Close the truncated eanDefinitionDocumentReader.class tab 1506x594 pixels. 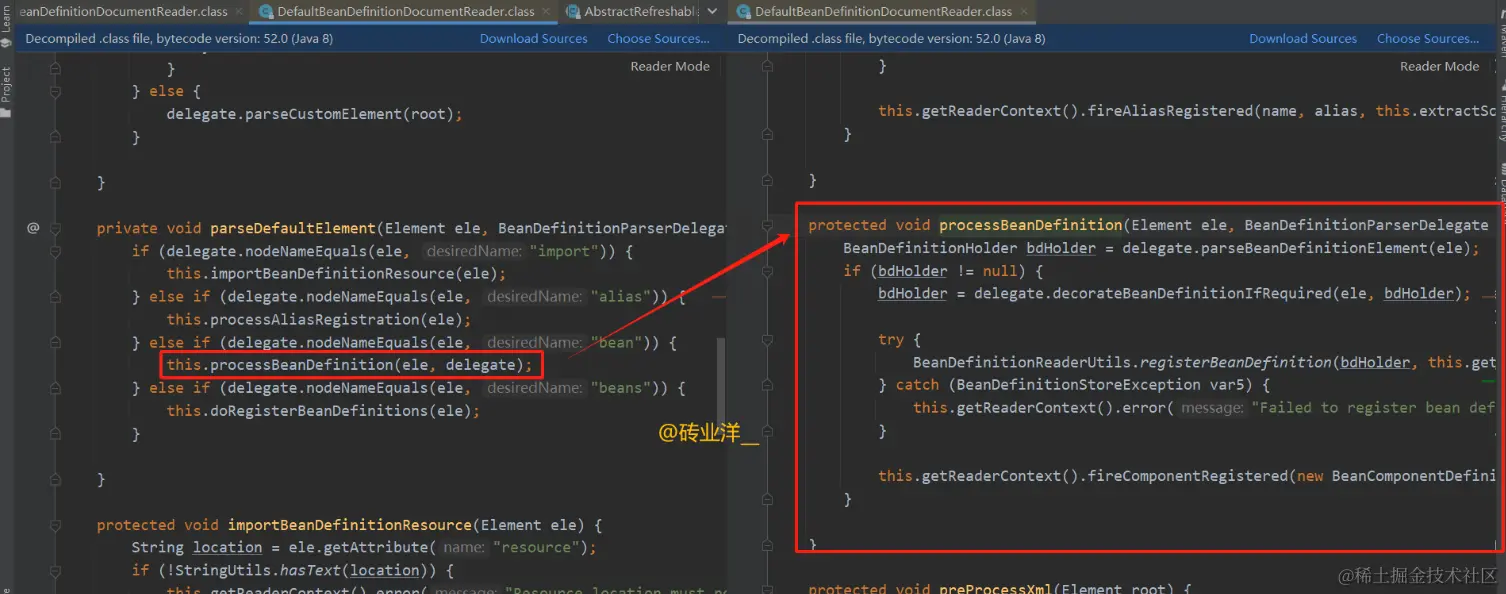tap(239, 12)
